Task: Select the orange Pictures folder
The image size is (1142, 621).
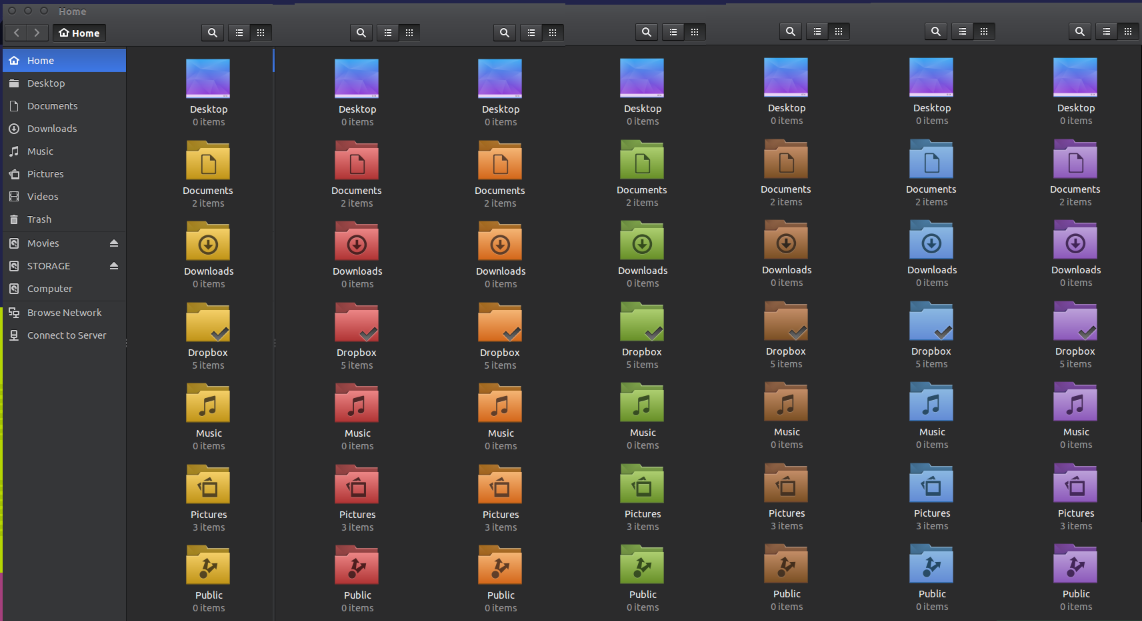Action: pyautogui.click(x=500, y=484)
